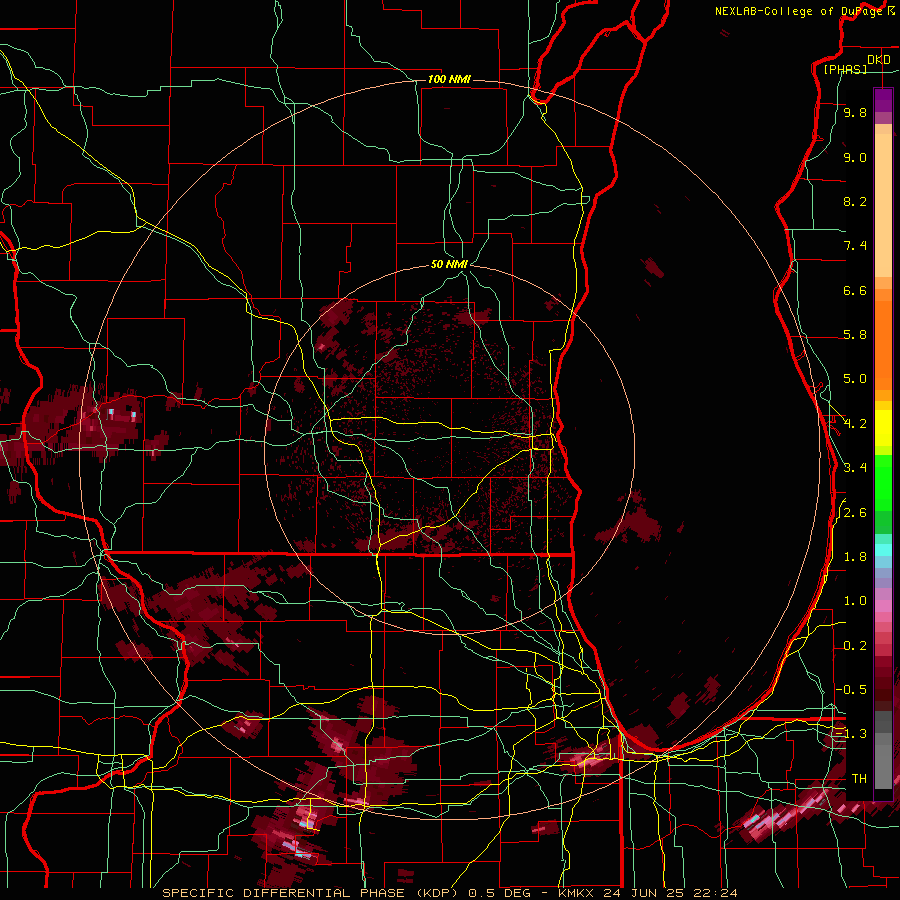Click the TH threshold label
900x900 pixels.
[x=859, y=778]
